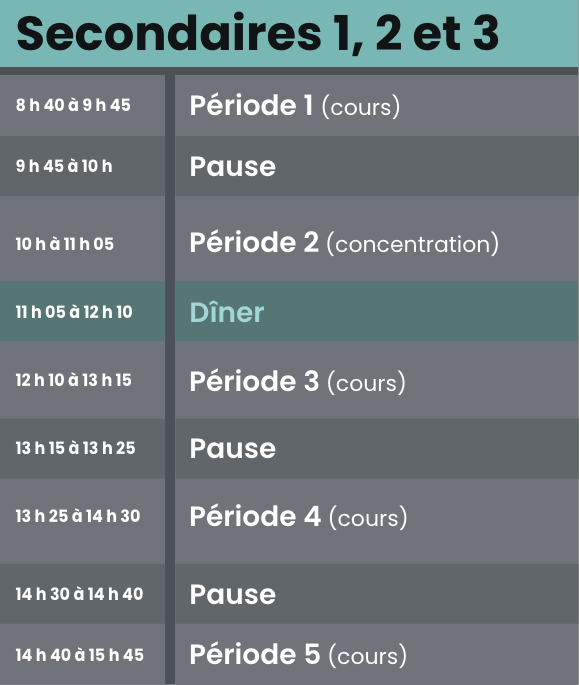
Task: Select the Période 5 (cours) row
Action: pos(377,654)
